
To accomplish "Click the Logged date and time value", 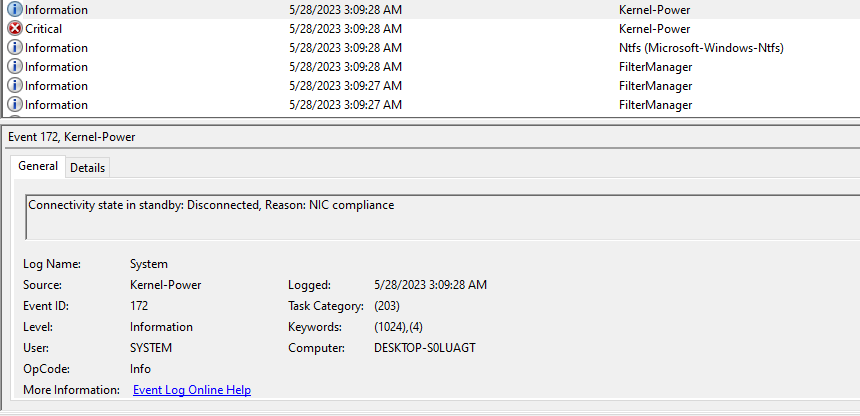I will [x=430, y=285].
